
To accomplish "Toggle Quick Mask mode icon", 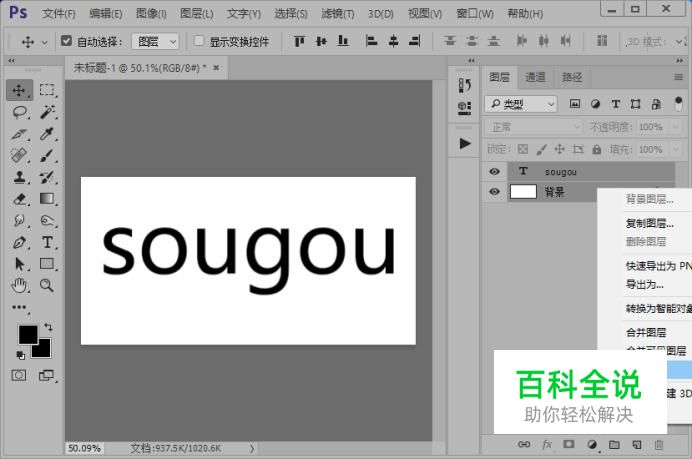I will 19,376.
